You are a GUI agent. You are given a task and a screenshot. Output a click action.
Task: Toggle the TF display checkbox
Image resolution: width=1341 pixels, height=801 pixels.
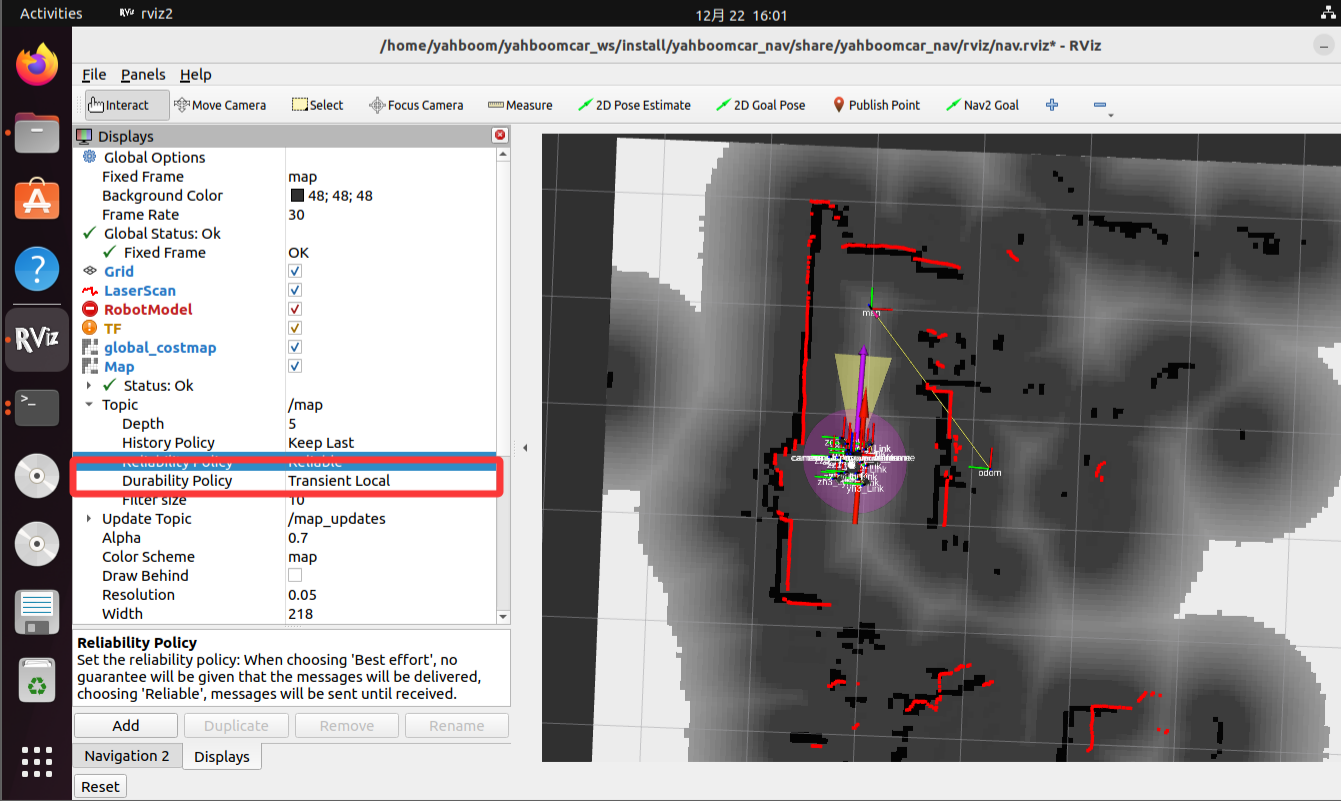click(295, 329)
